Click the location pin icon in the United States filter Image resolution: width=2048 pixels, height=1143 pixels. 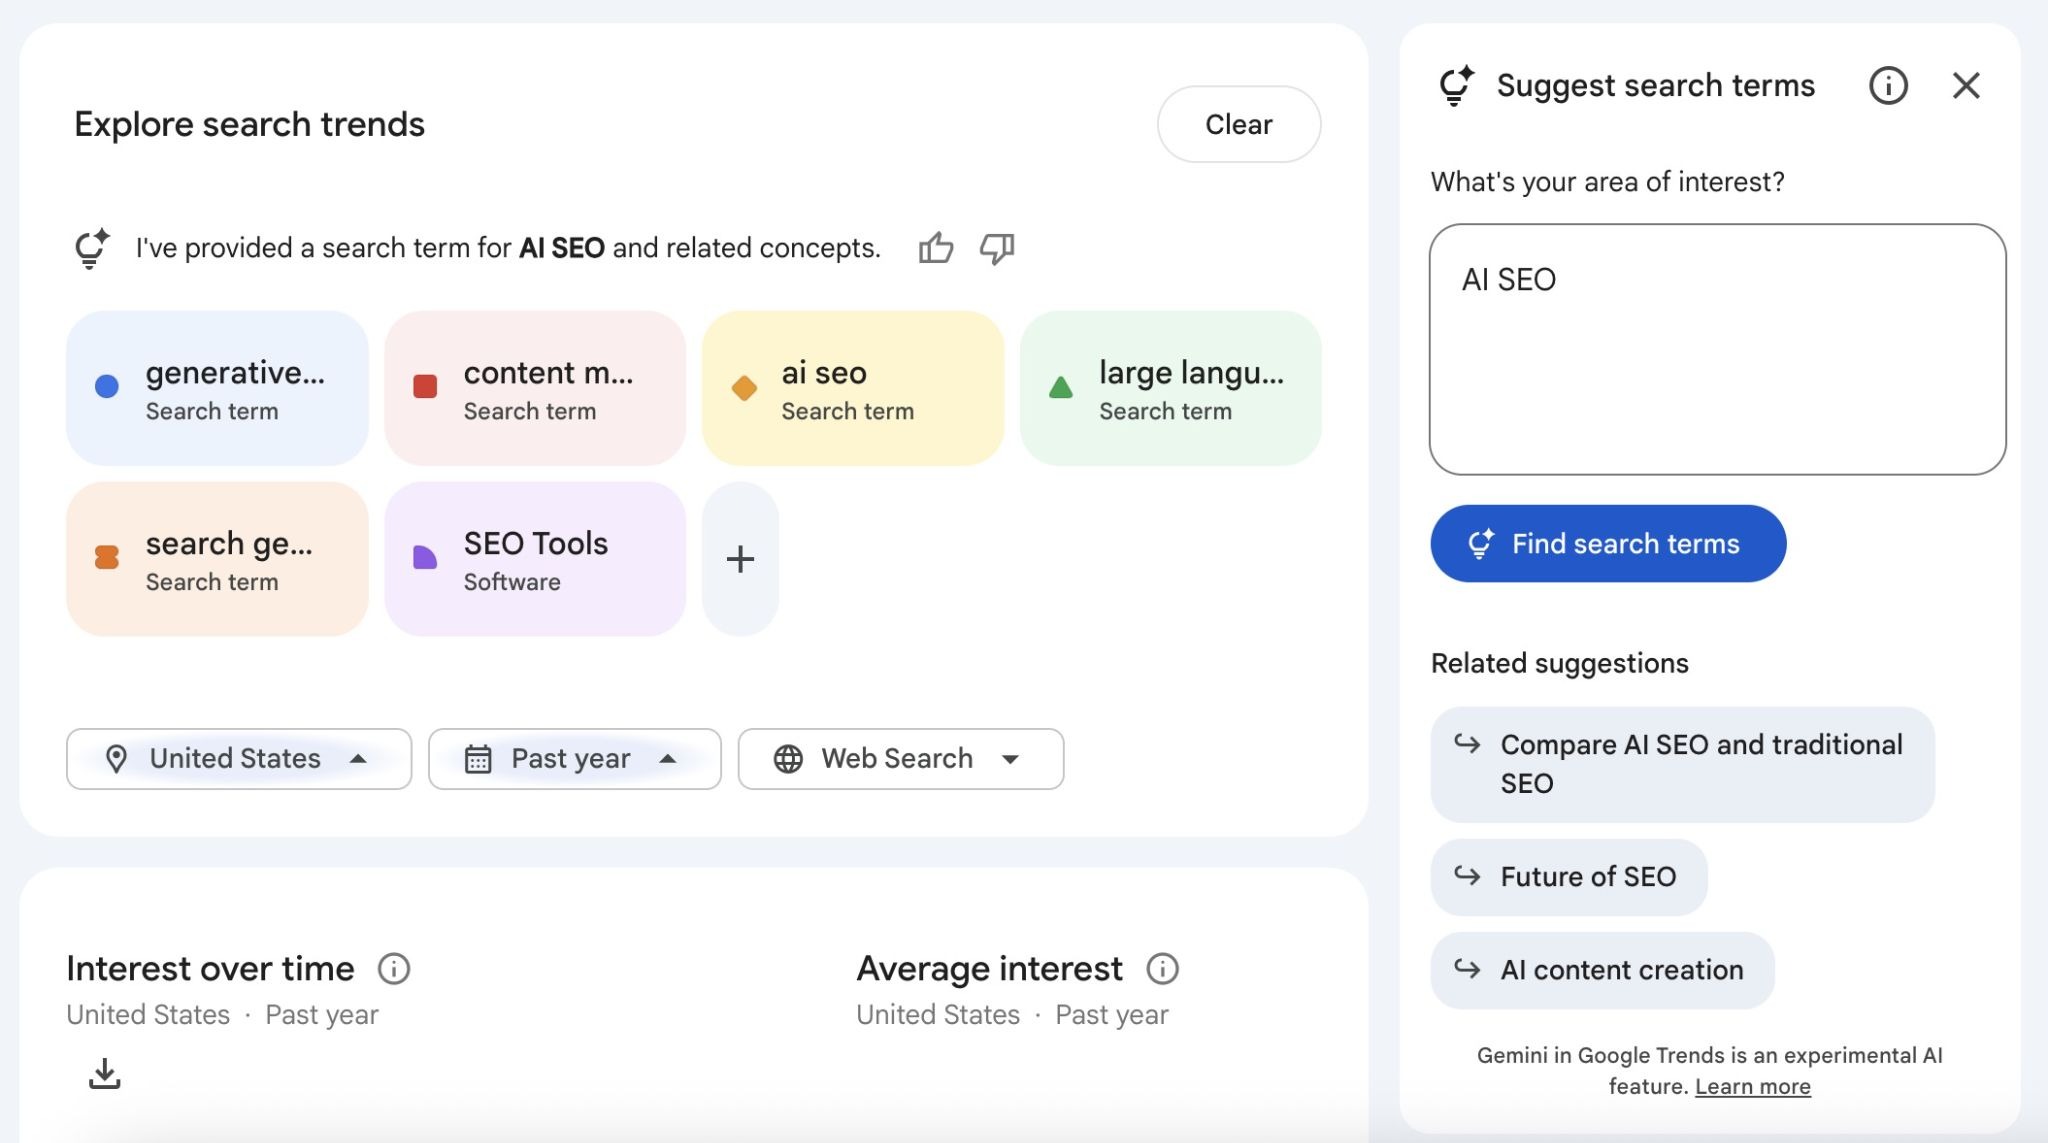118,758
